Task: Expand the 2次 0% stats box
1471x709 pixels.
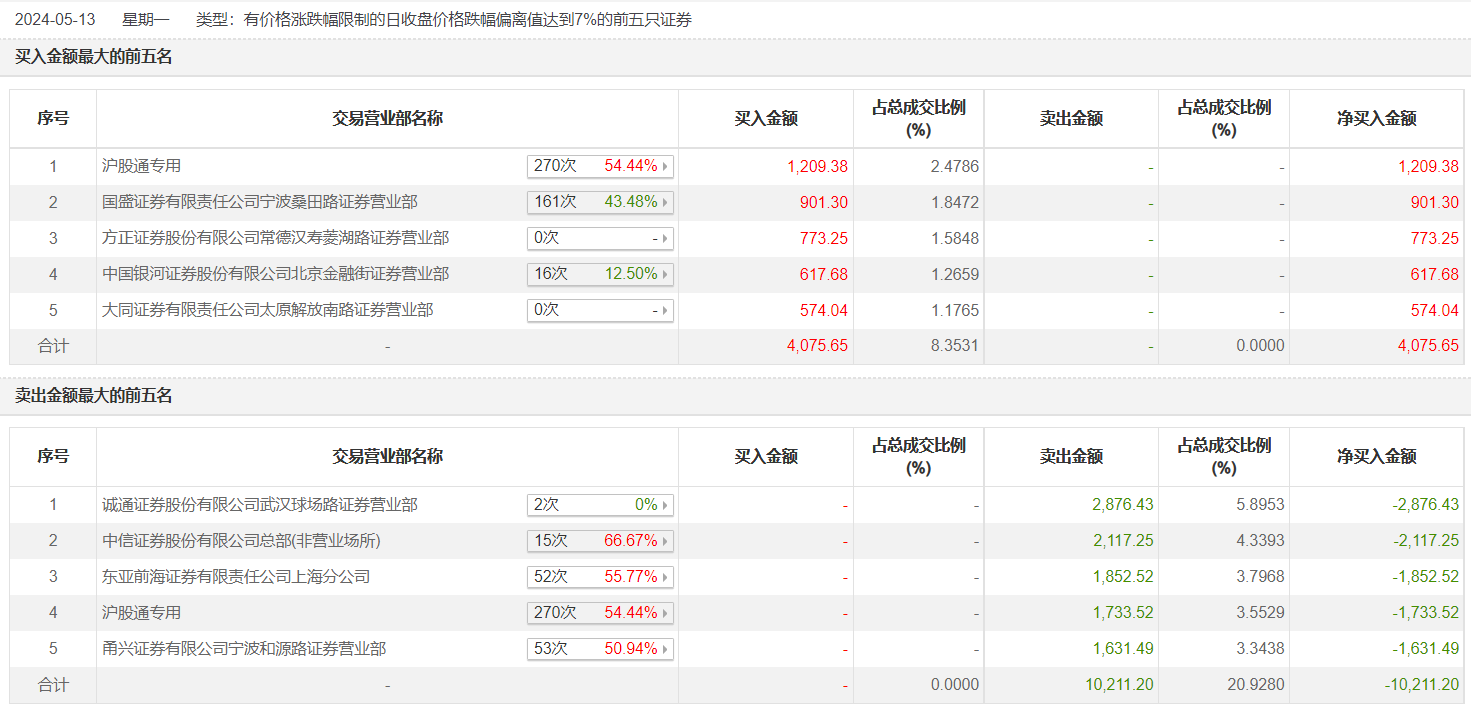Action: [600, 505]
